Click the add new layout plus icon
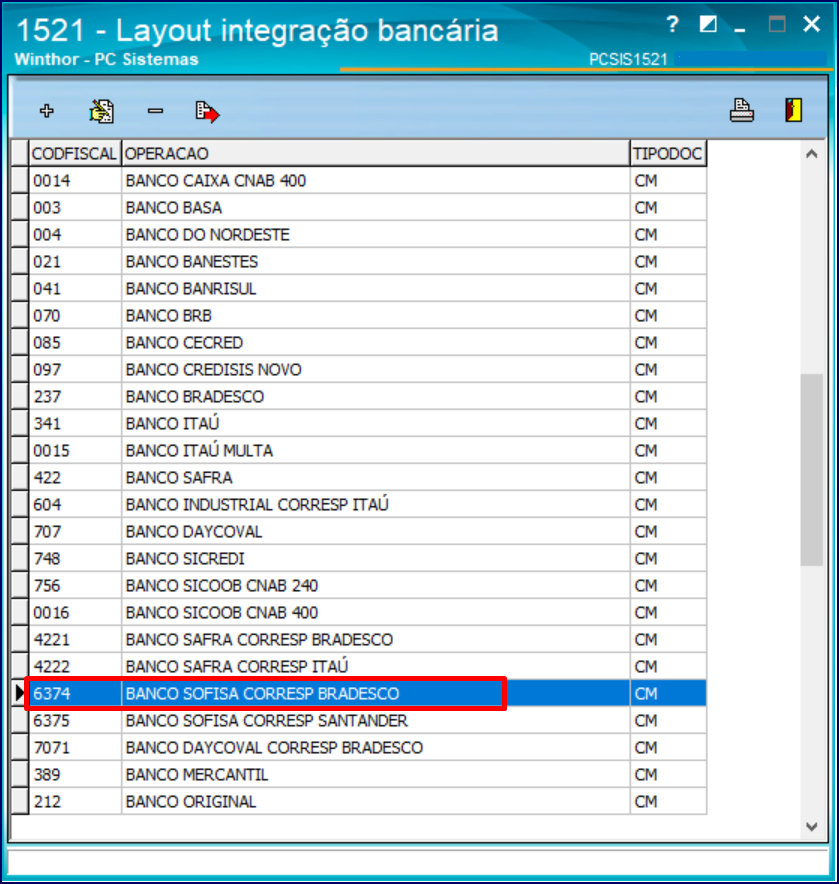This screenshot has width=839, height=884. coord(47,110)
